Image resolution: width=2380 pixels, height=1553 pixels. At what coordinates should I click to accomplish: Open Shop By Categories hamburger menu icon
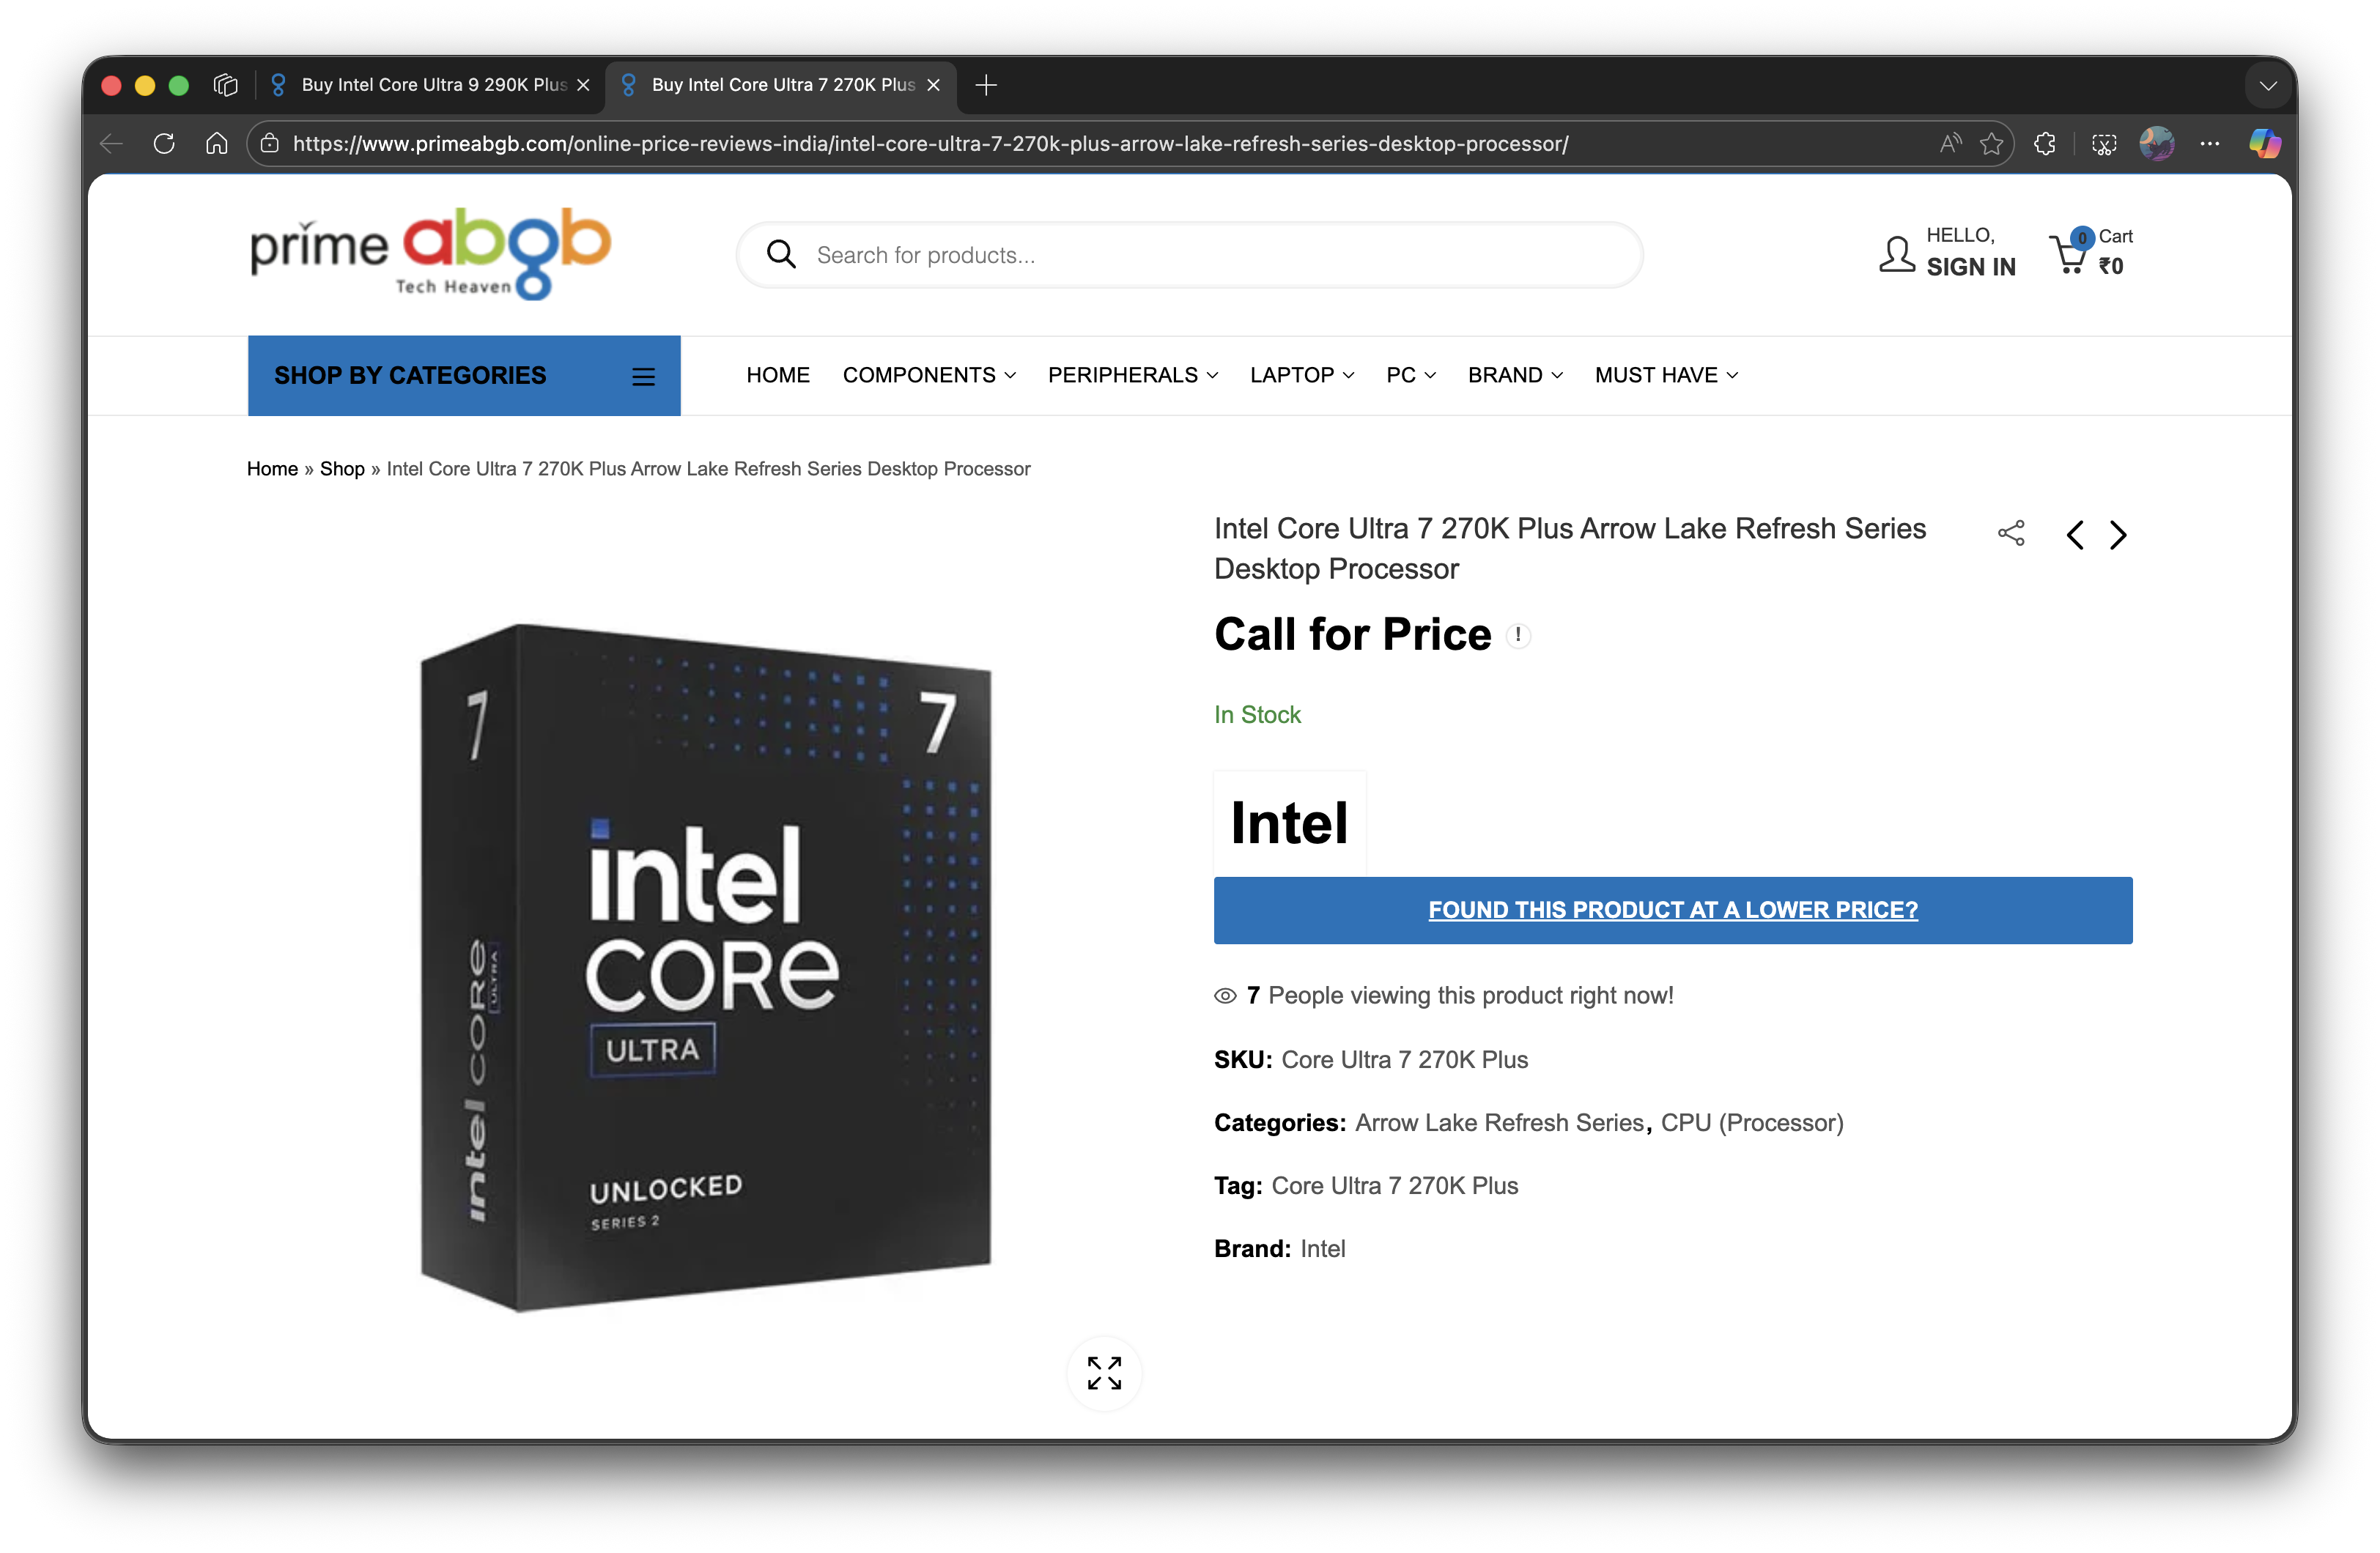click(644, 375)
